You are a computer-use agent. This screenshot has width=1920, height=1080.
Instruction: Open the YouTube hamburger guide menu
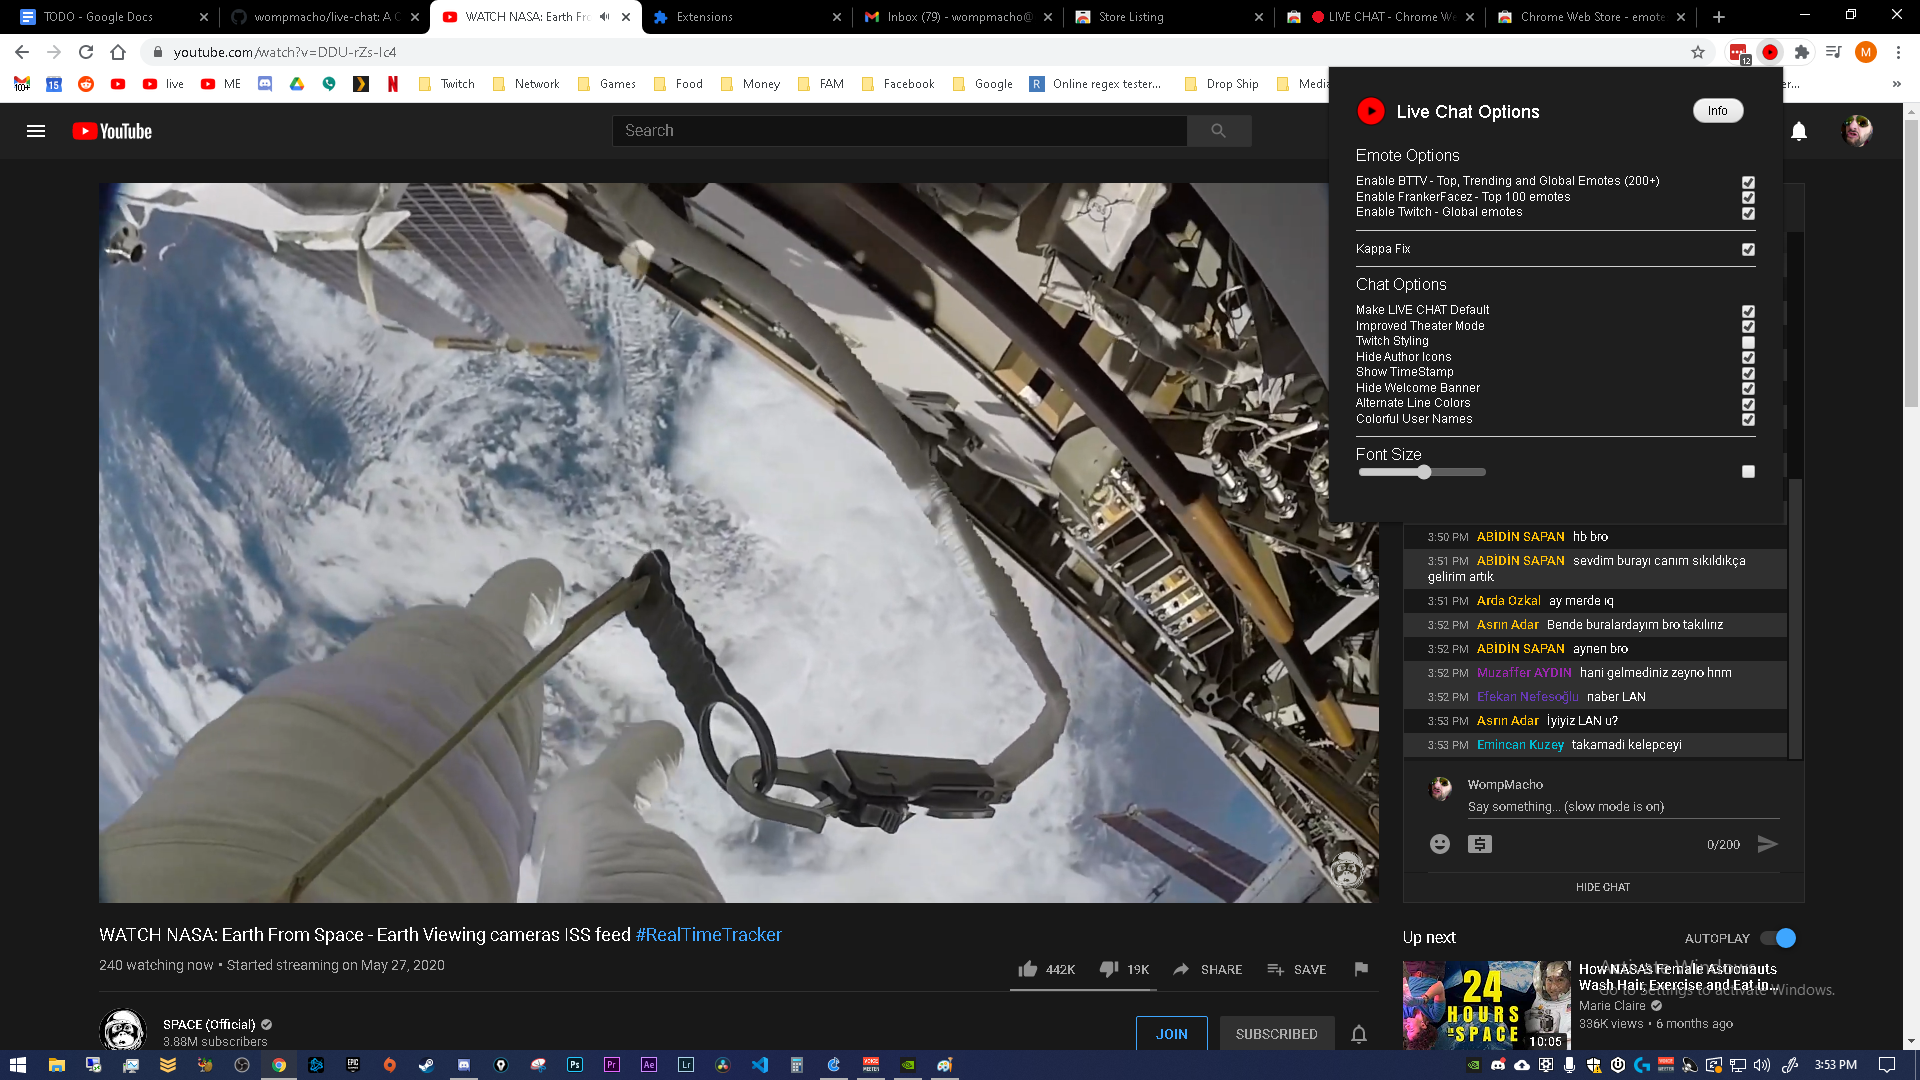36,131
